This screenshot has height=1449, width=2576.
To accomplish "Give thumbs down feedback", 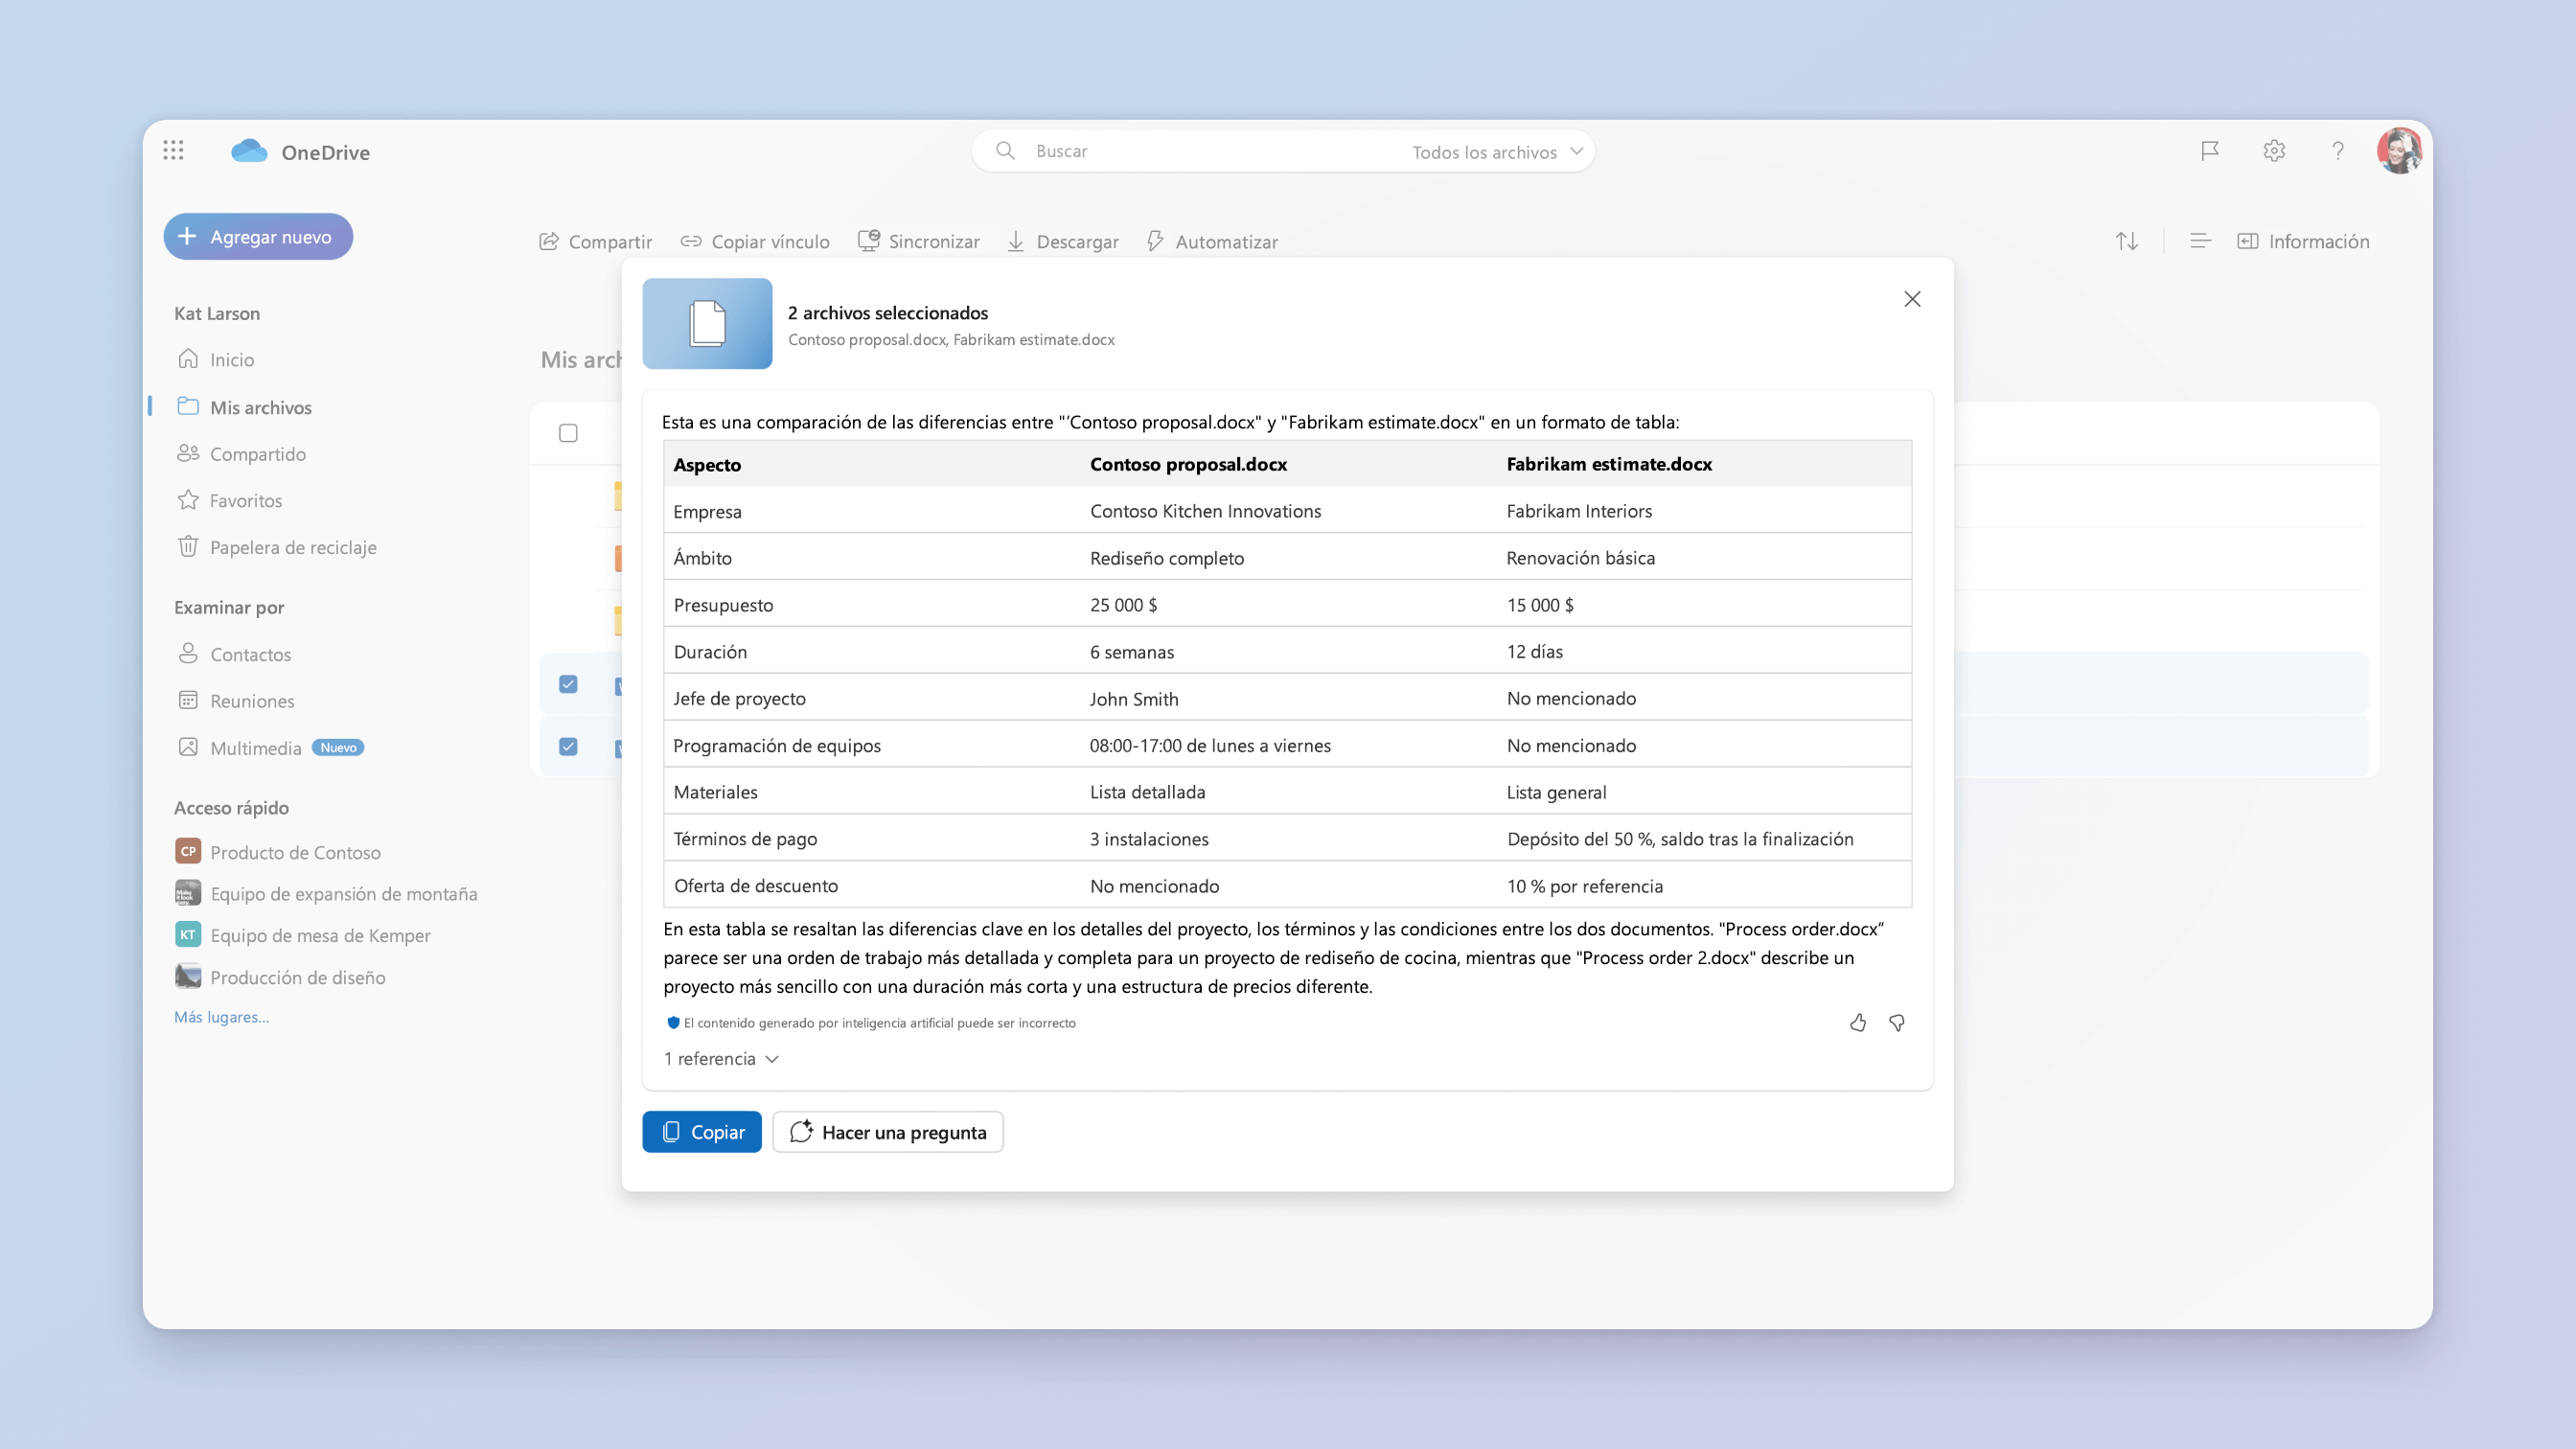I will coord(1897,1022).
